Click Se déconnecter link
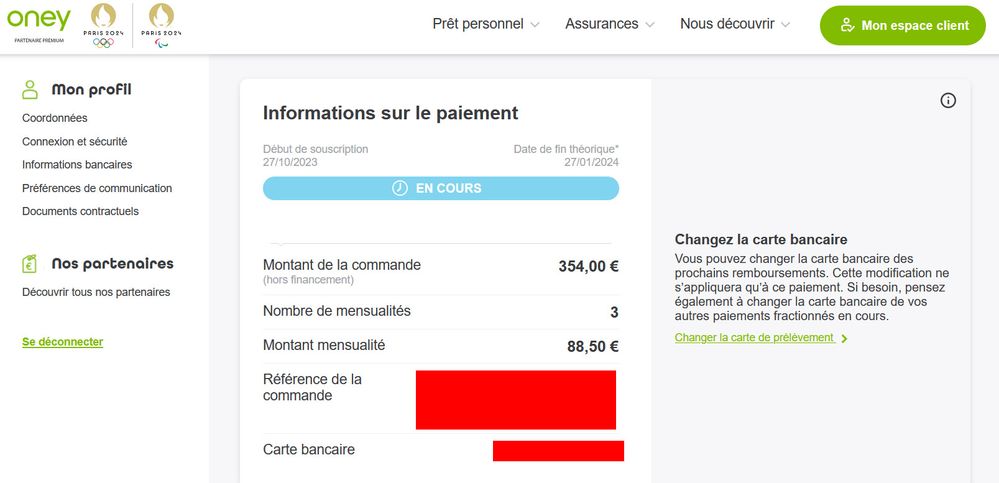This screenshot has width=999, height=483. tap(62, 342)
